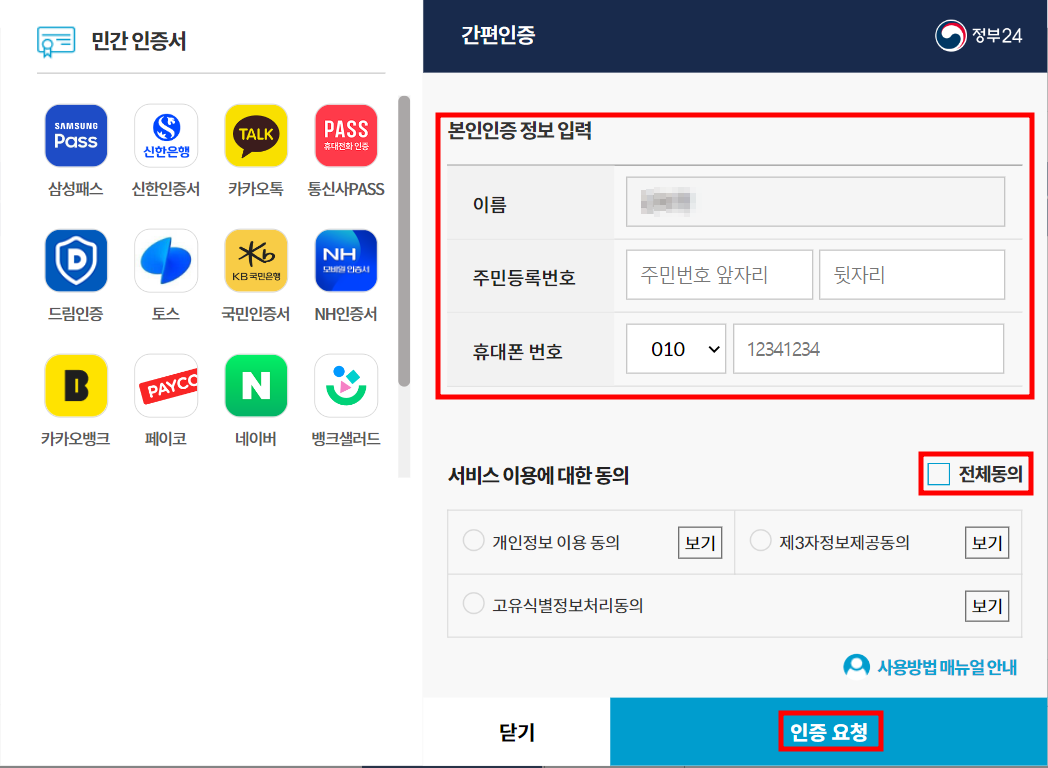The height and width of the screenshot is (768, 1048).
Task: Select the Naver certificate icon
Action: [x=256, y=384]
